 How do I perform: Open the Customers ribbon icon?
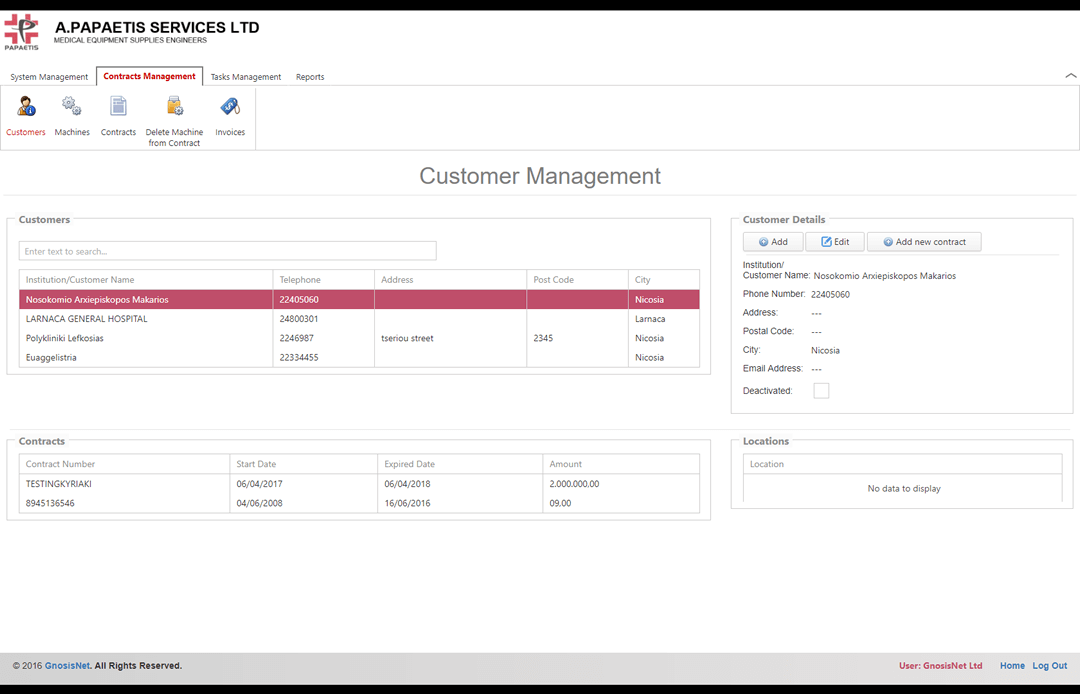26,107
